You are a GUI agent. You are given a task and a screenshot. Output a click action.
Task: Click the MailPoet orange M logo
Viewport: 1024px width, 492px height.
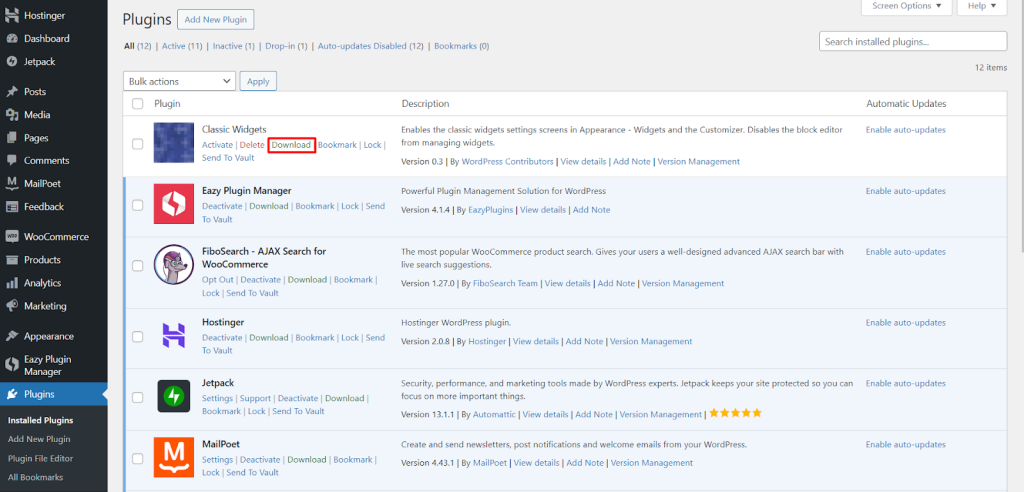pyautogui.click(x=174, y=457)
